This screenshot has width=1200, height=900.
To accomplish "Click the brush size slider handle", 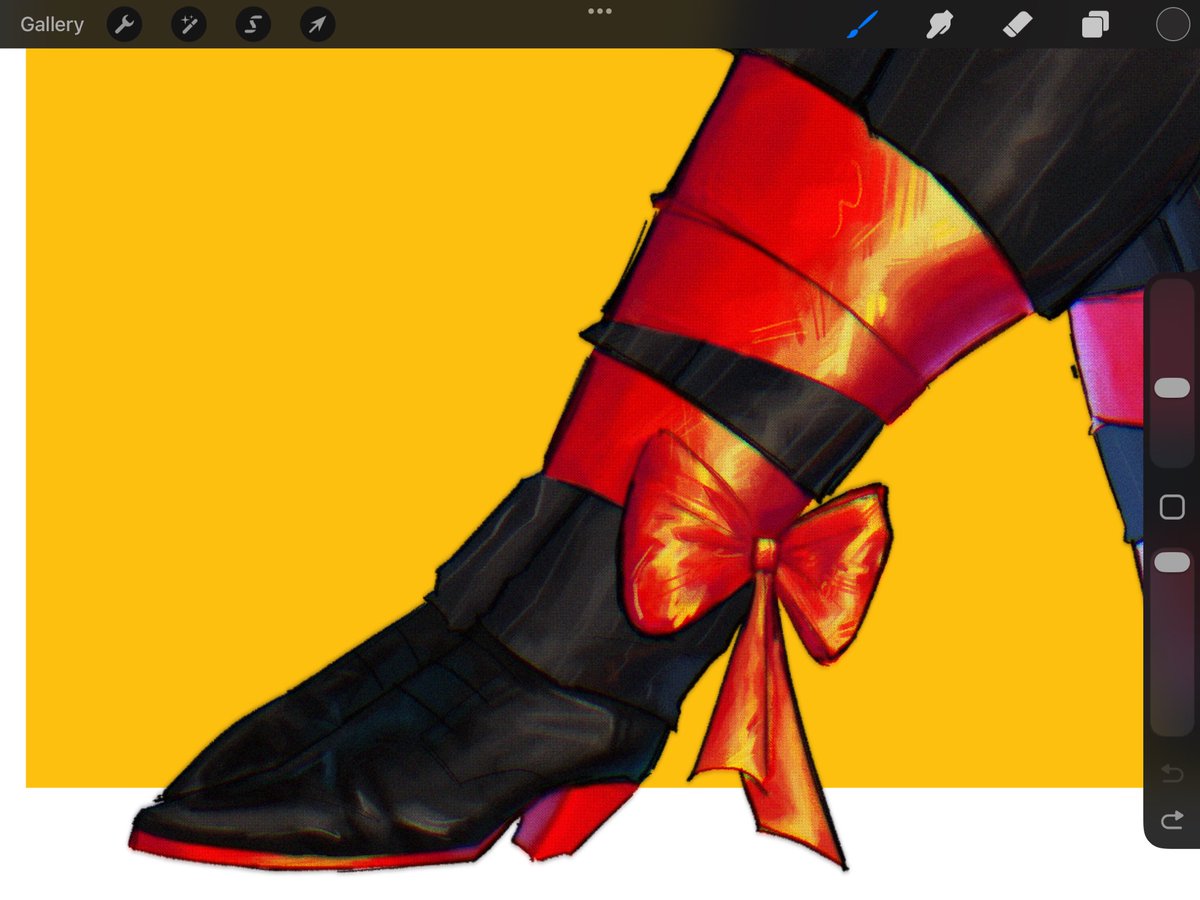I will pyautogui.click(x=1172, y=388).
